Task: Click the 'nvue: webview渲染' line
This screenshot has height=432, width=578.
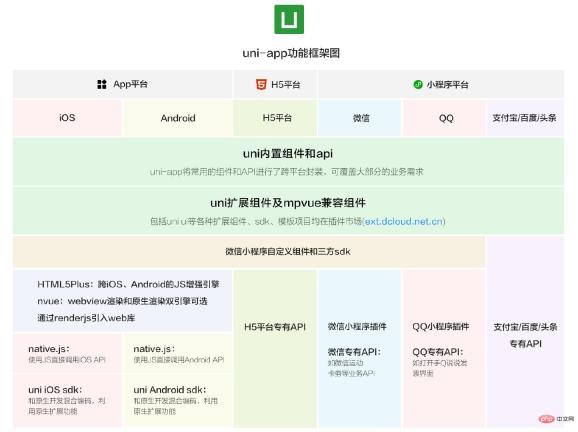Action: pos(122,301)
